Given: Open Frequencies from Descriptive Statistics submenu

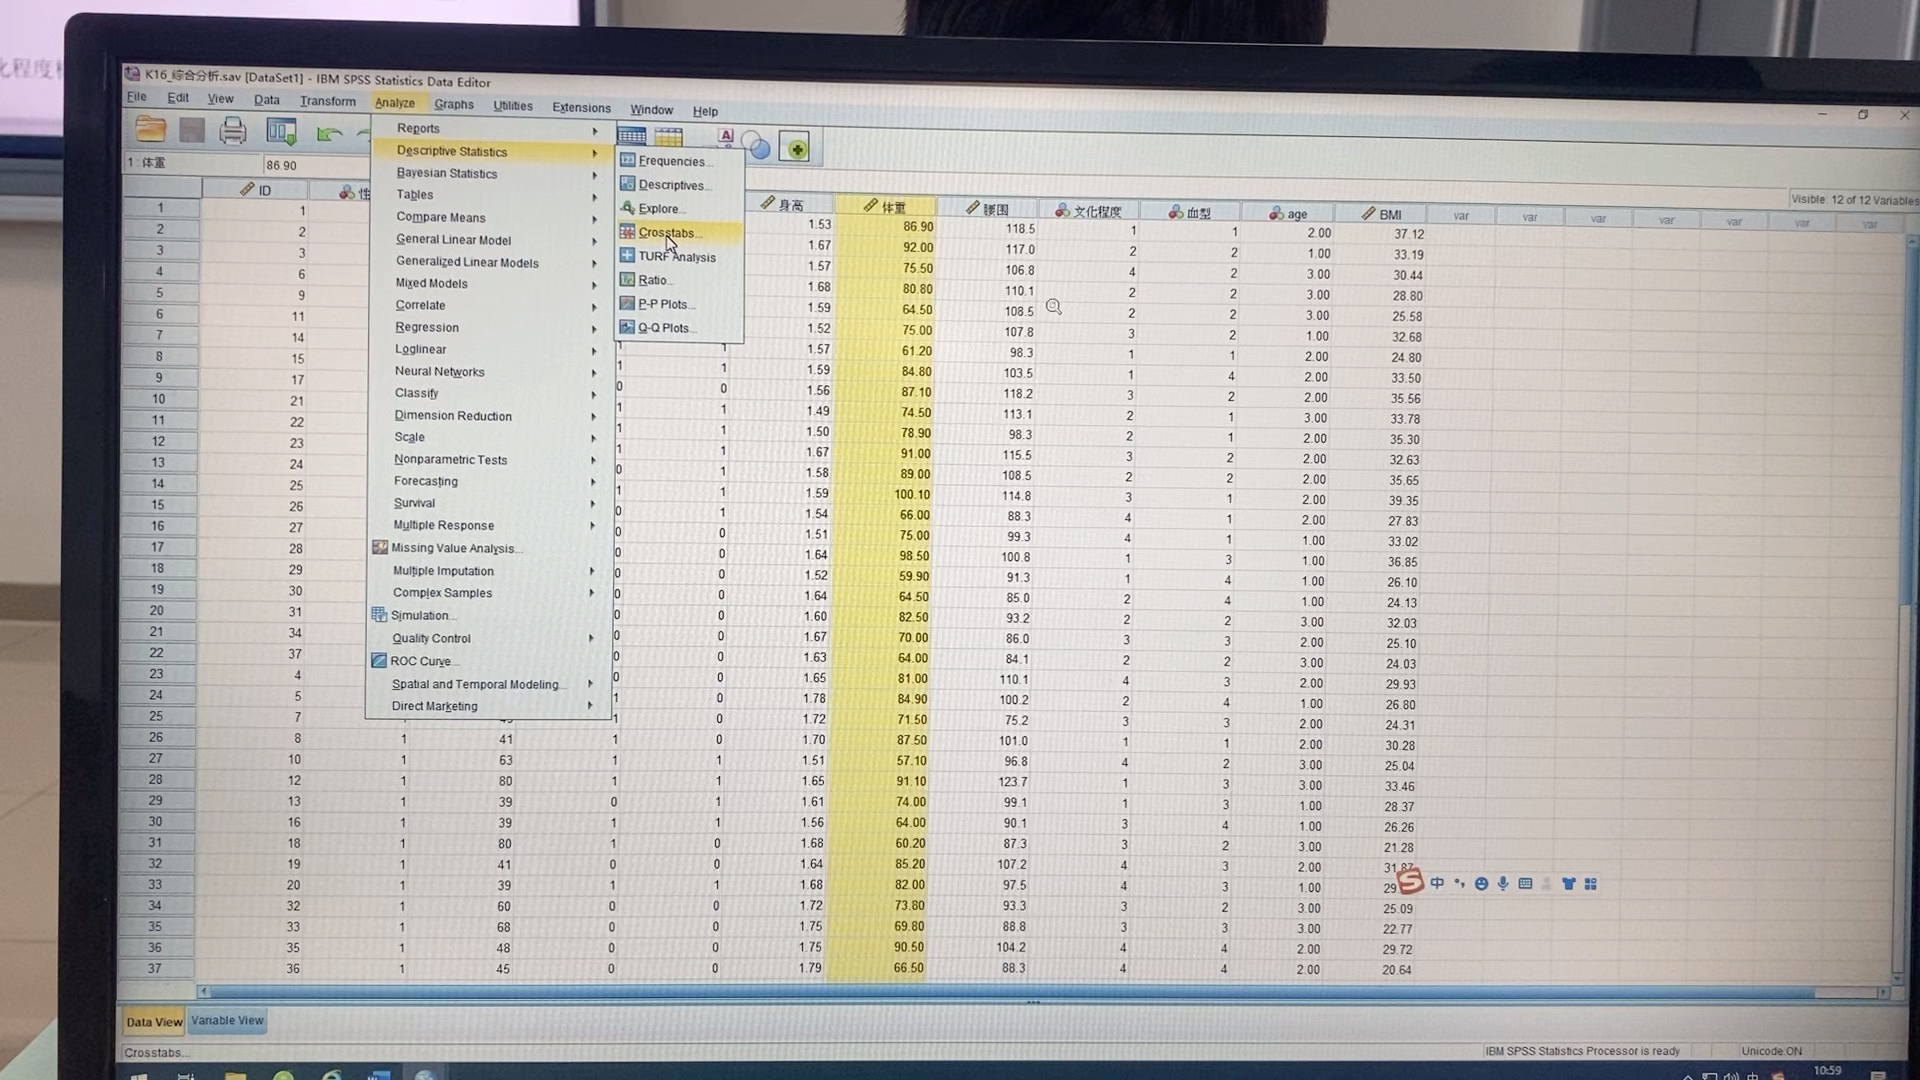Looking at the screenshot, I should tap(671, 161).
